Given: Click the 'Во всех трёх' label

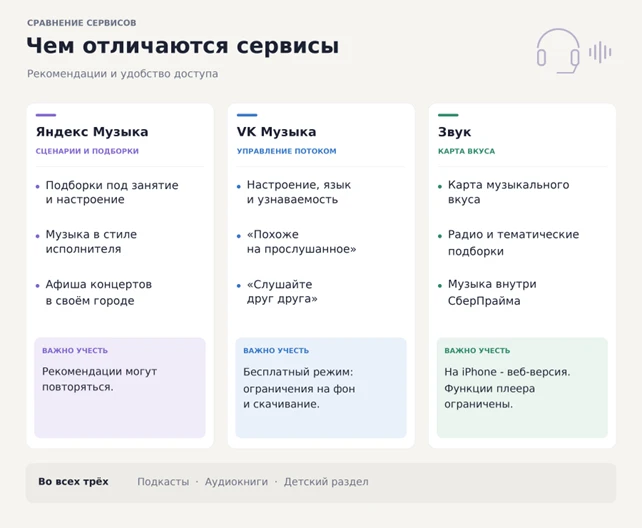Looking at the screenshot, I should click(73, 482).
